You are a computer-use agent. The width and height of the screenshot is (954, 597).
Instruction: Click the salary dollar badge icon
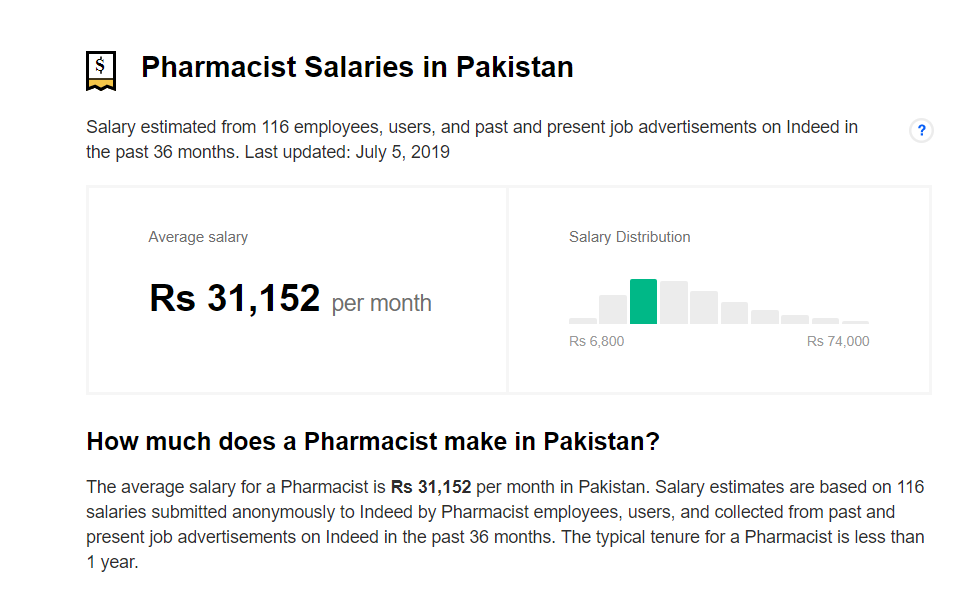coord(101,70)
